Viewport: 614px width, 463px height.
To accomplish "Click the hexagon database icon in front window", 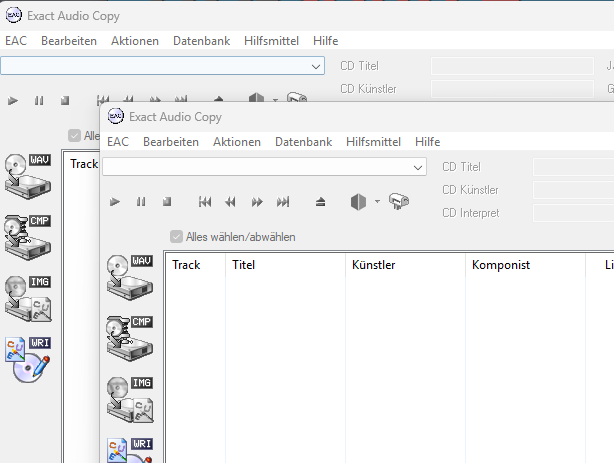I will click(x=358, y=202).
